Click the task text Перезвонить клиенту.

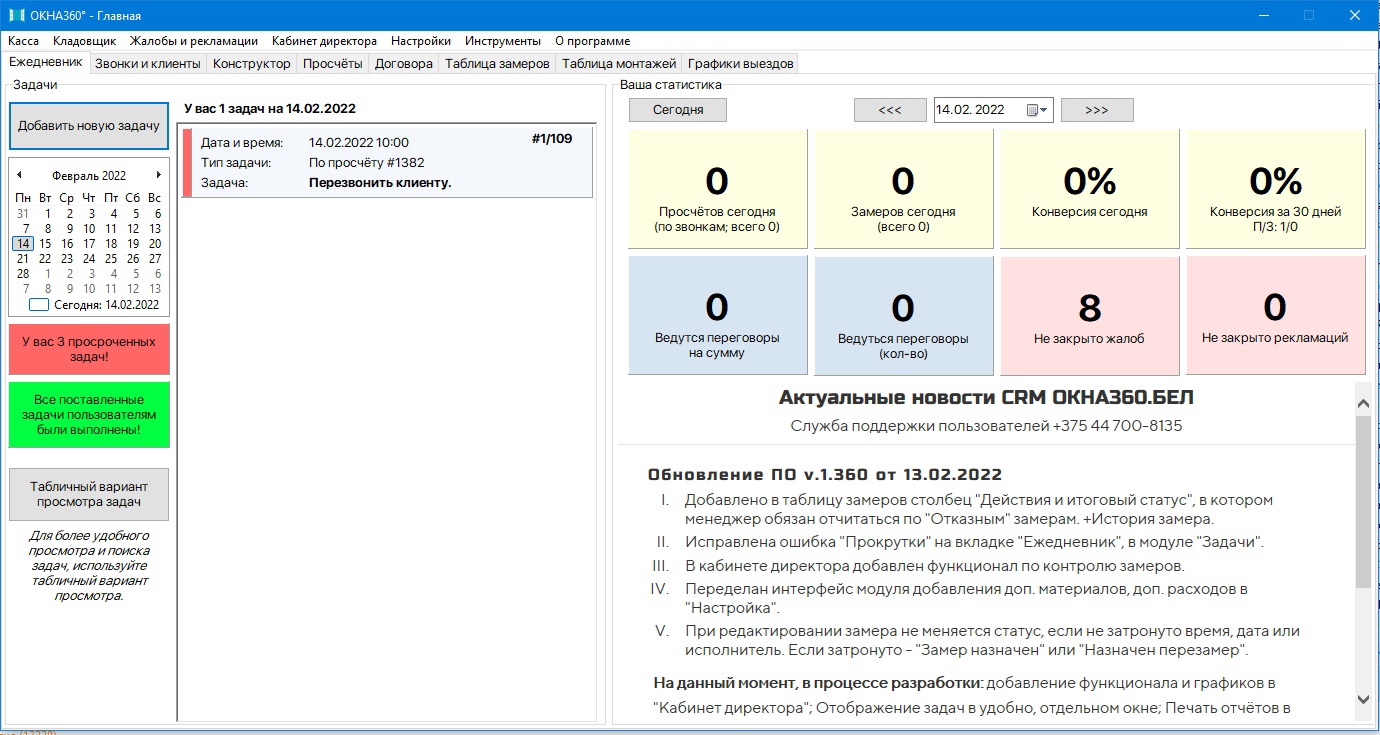[x=381, y=183]
